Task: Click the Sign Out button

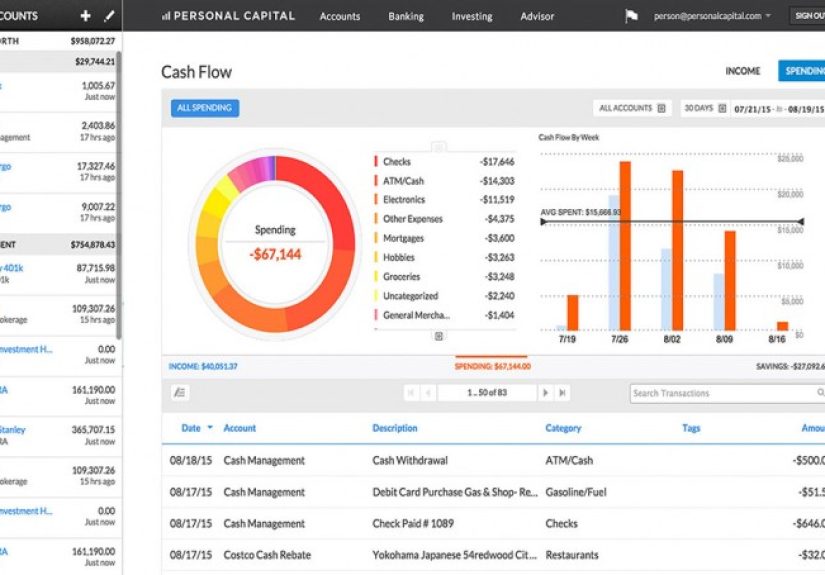Action: (x=808, y=16)
